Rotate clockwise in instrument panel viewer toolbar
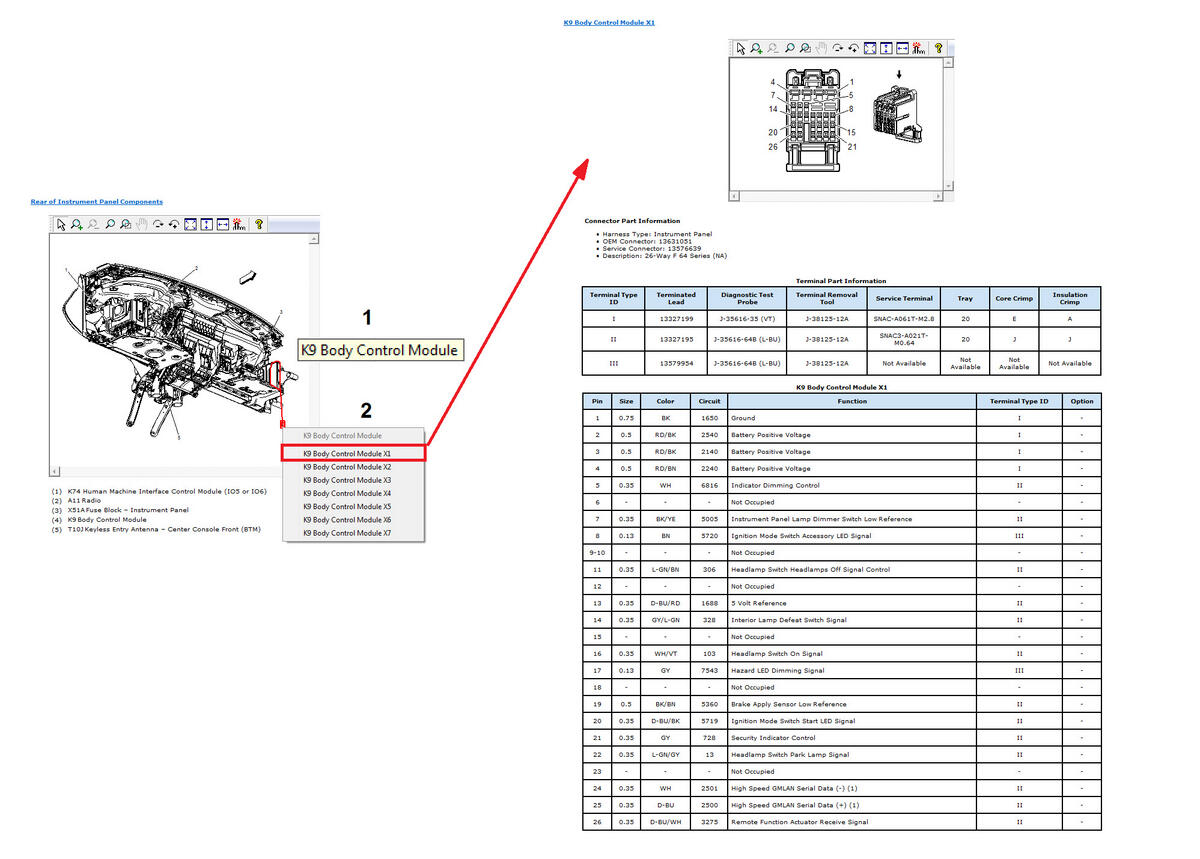The width and height of the screenshot is (1200, 859). [158, 225]
